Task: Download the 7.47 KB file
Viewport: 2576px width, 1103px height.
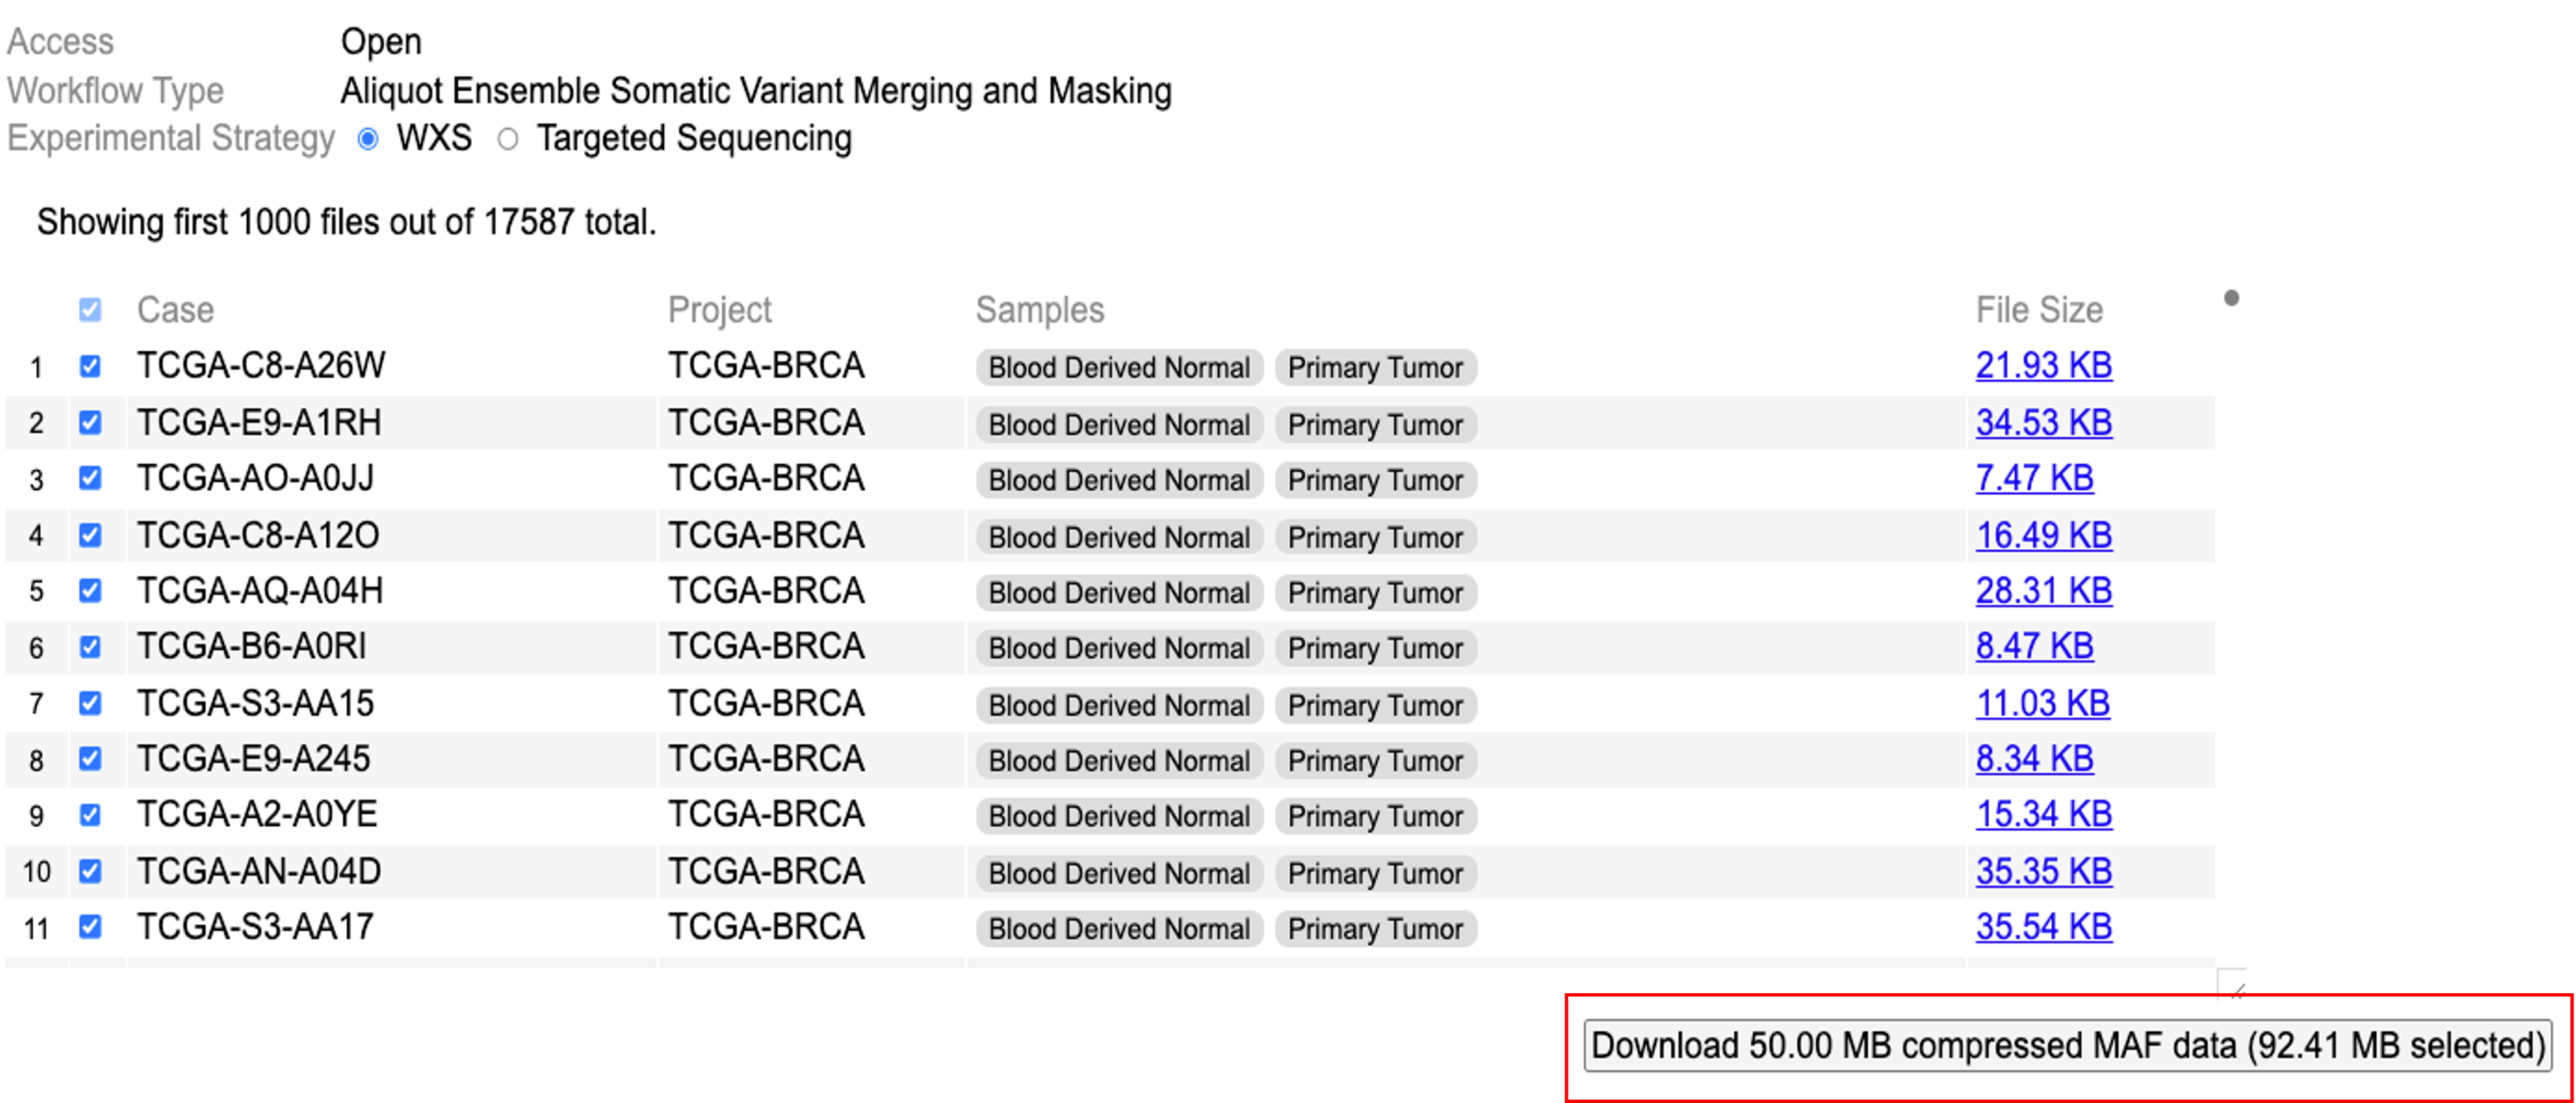Action: (x=2034, y=478)
